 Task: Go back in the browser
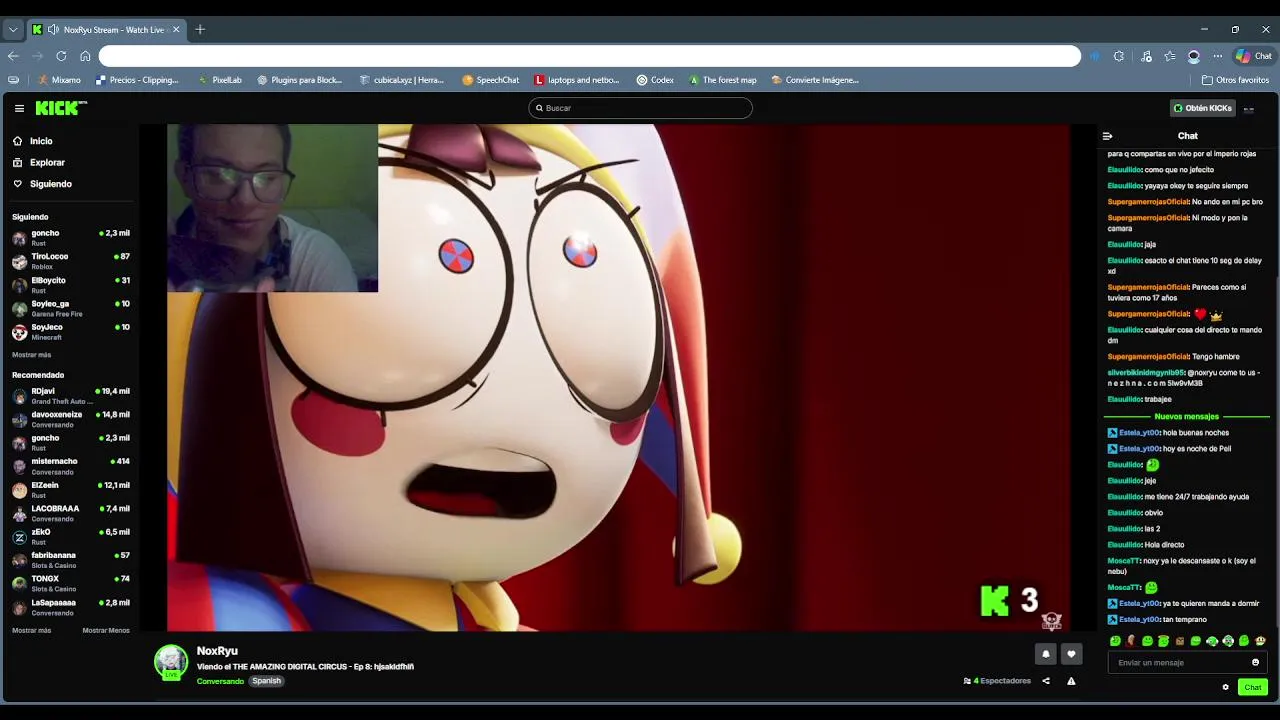(13, 56)
